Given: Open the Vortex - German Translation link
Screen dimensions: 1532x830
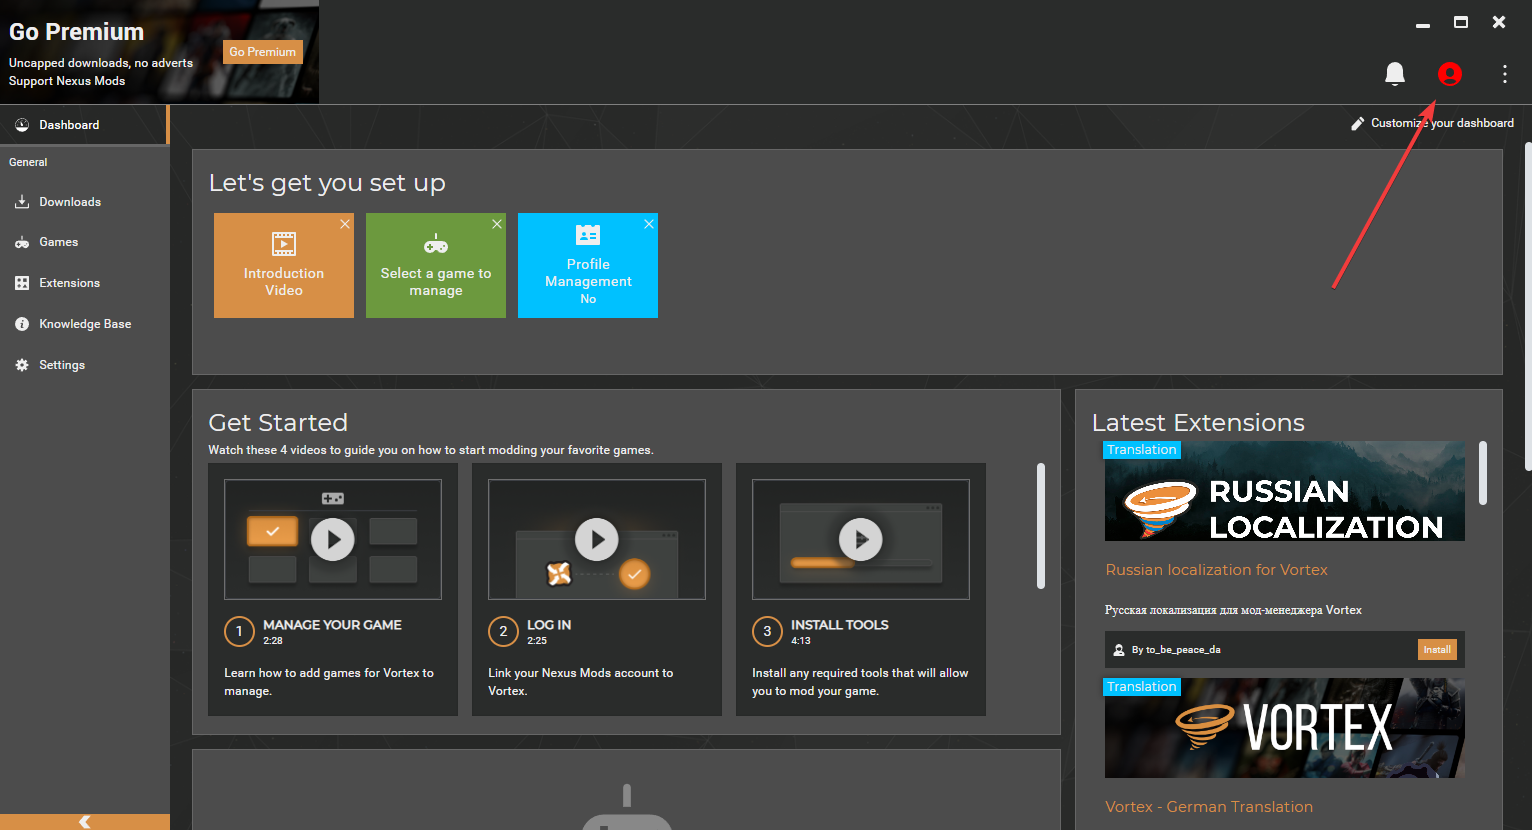Looking at the screenshot, I should tap(1209, 807).
